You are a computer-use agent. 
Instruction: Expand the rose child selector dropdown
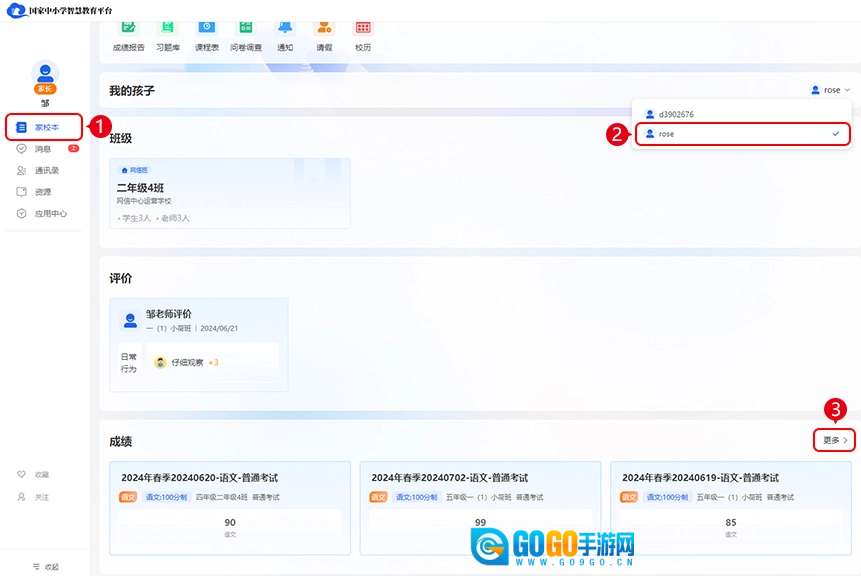(x=831, y=90)
